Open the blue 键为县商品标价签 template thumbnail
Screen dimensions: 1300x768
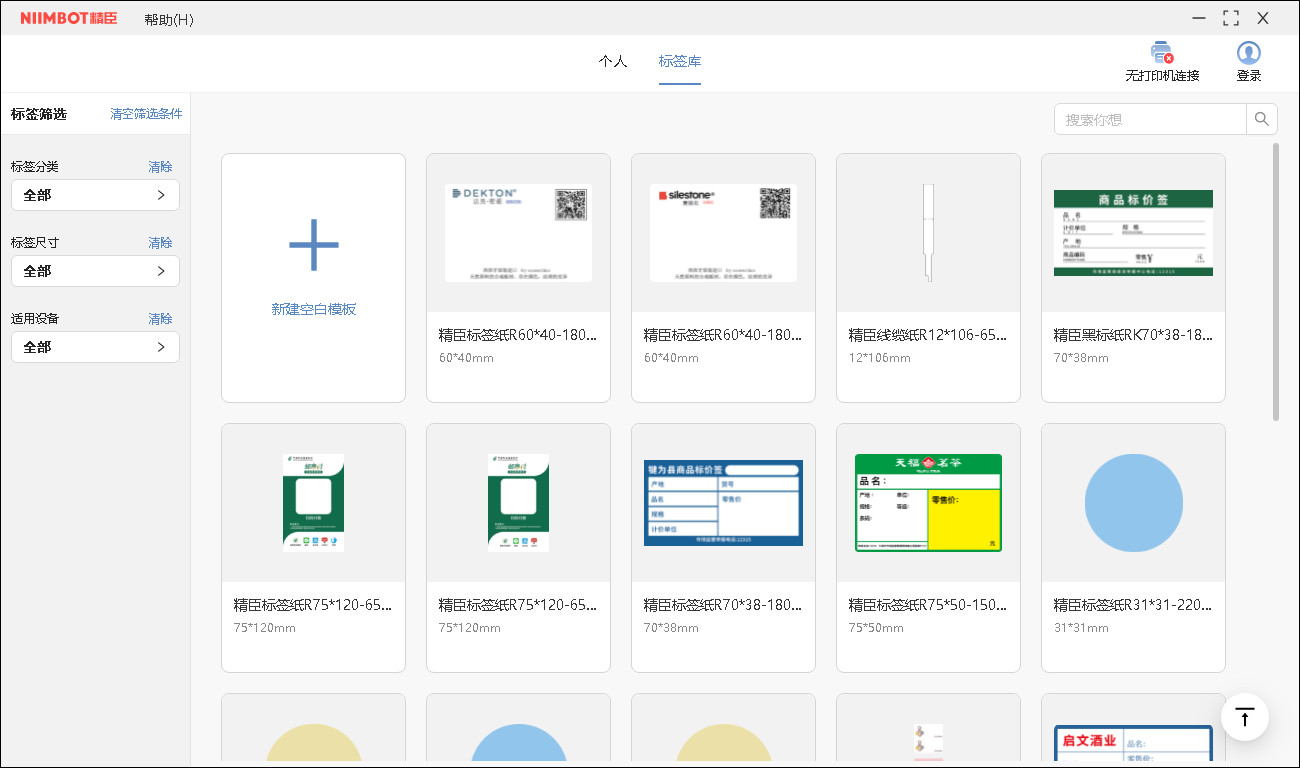point(723,503)
